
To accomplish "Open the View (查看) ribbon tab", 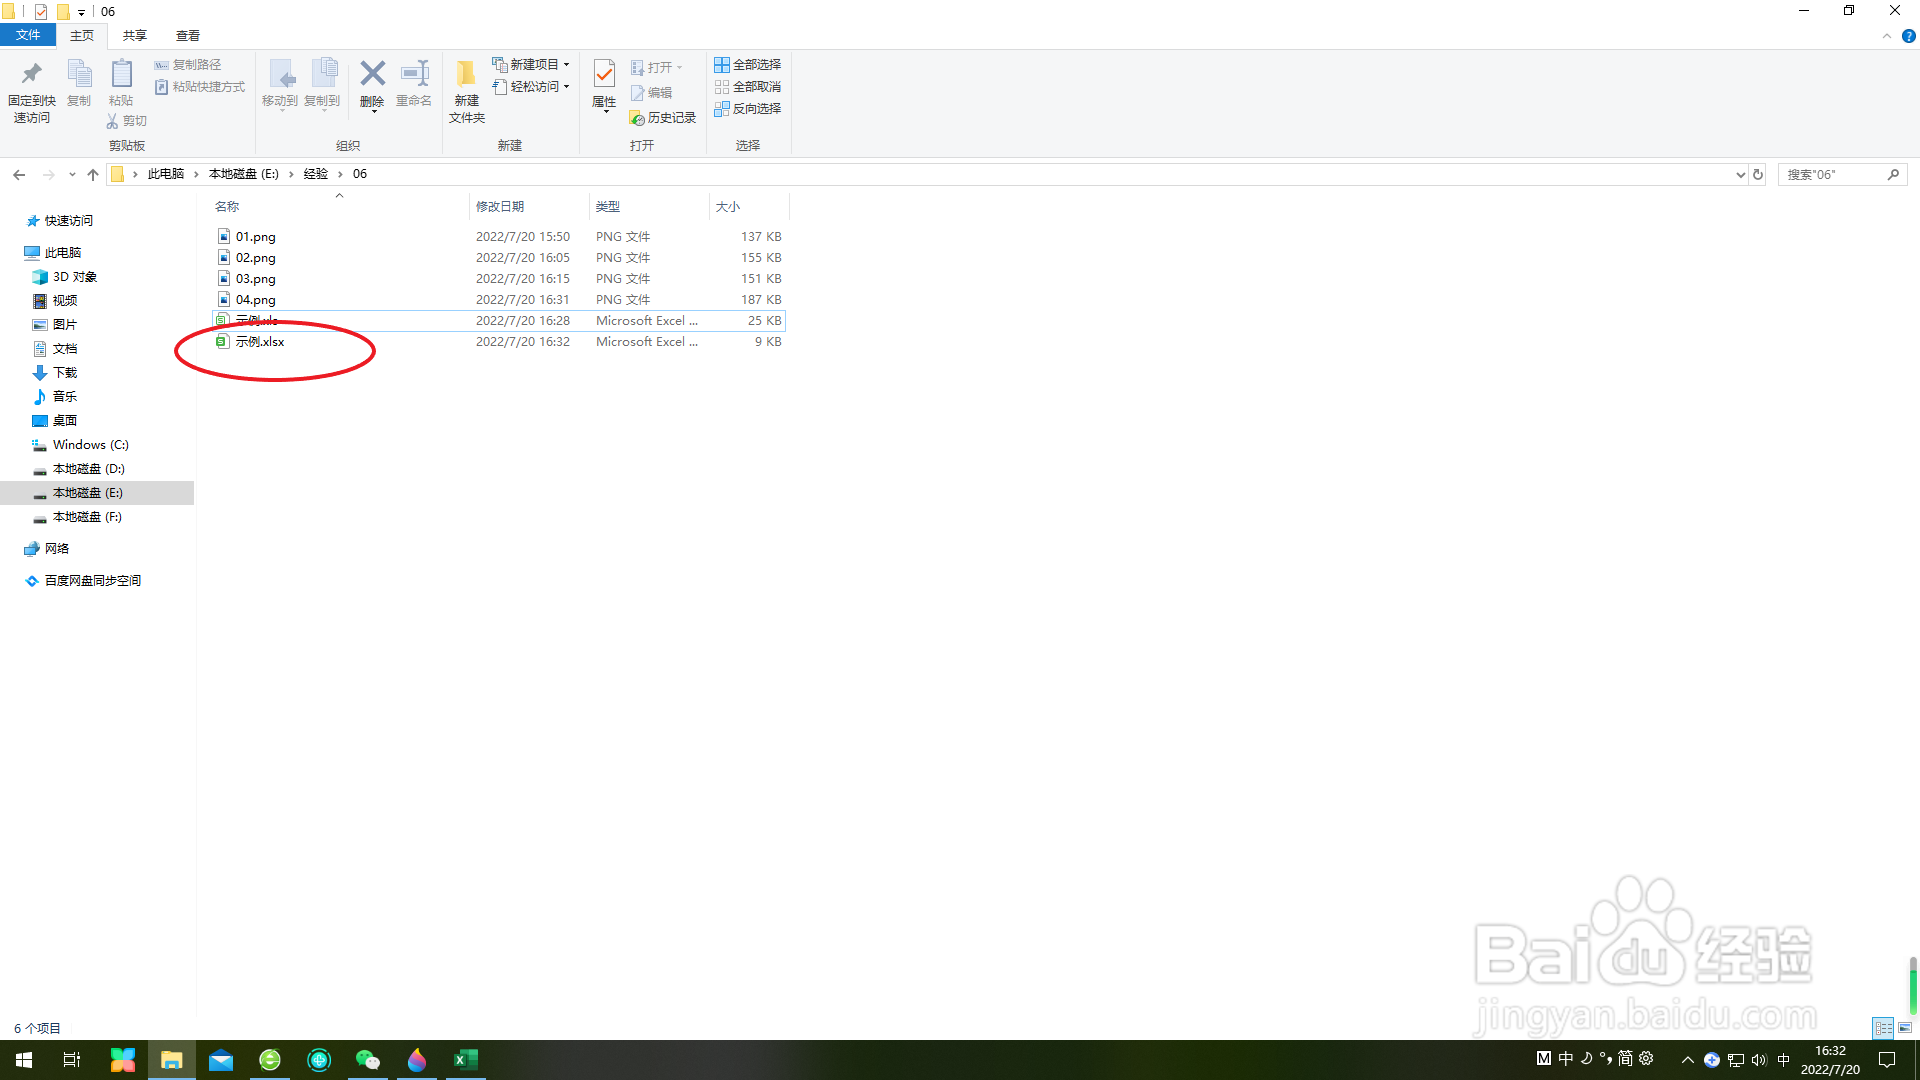I will [x=187, y=36].
